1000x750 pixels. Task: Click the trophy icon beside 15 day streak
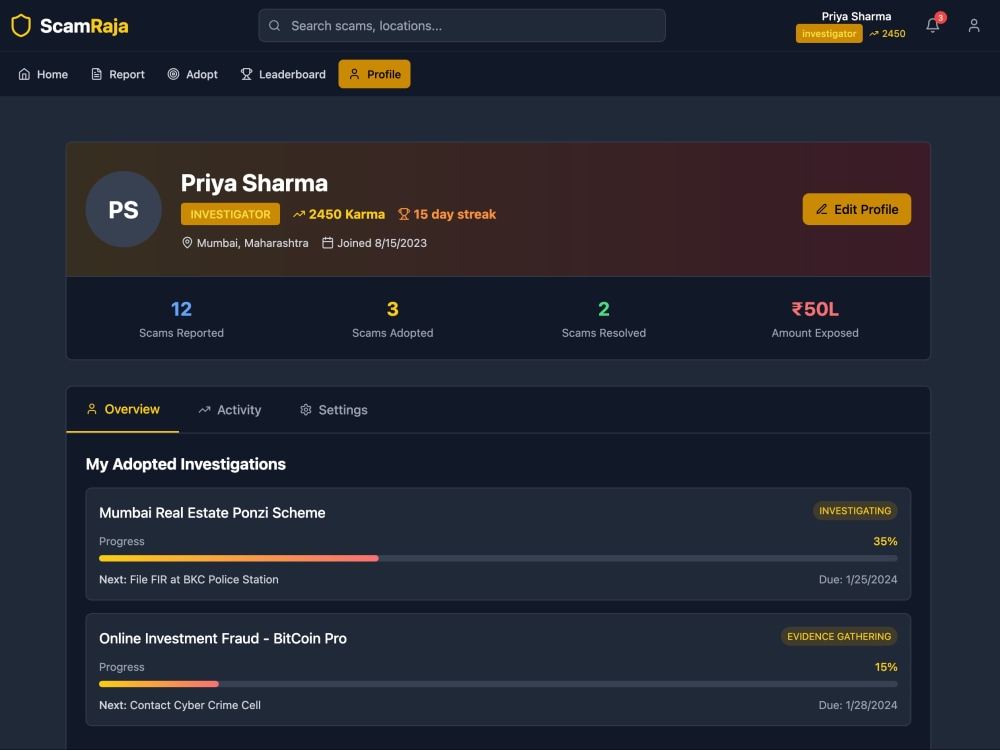click(x=404, y=214)
